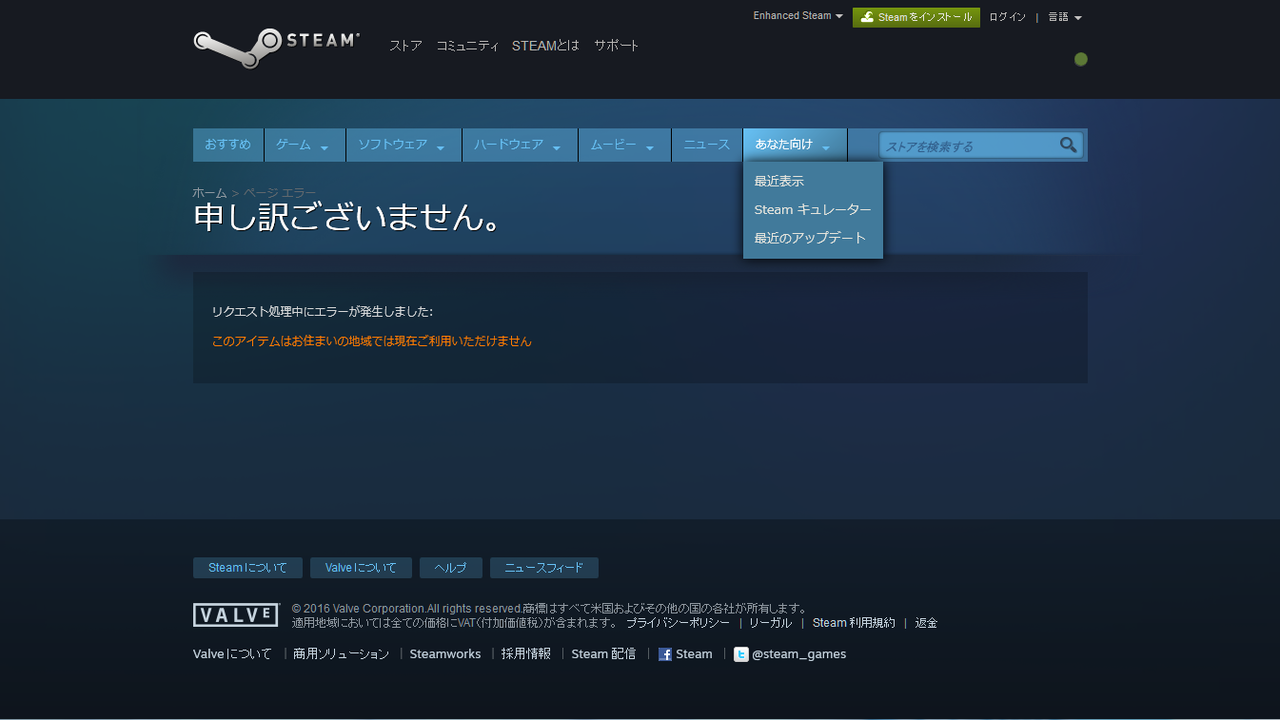Collapse the あなた向け dropdown menu
1280x720 pixels.
(x=795, y=145)
